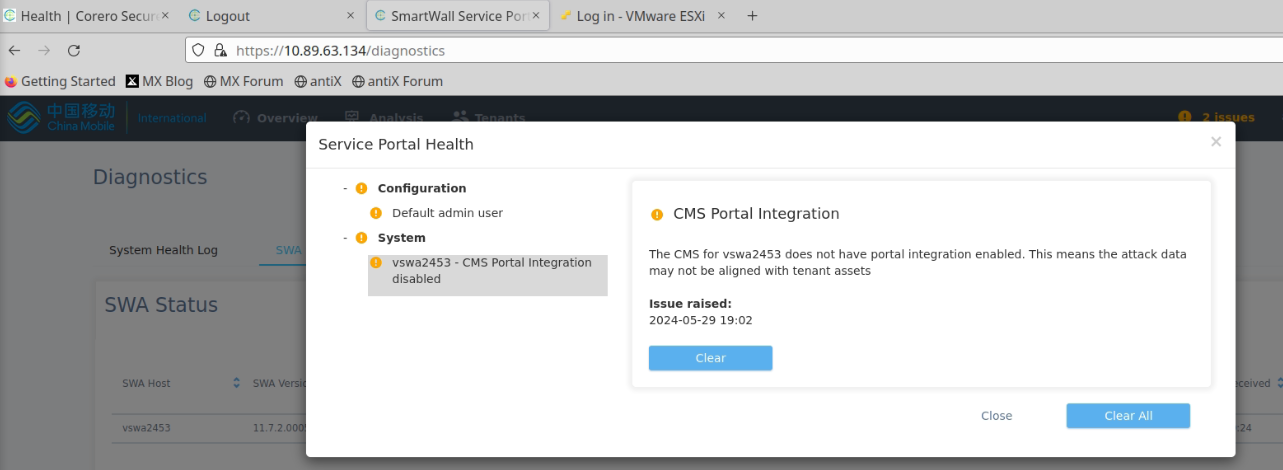This screenshot has height=470, width=1283.
Task: Click the Clear button
Action: tap(710, 358)
